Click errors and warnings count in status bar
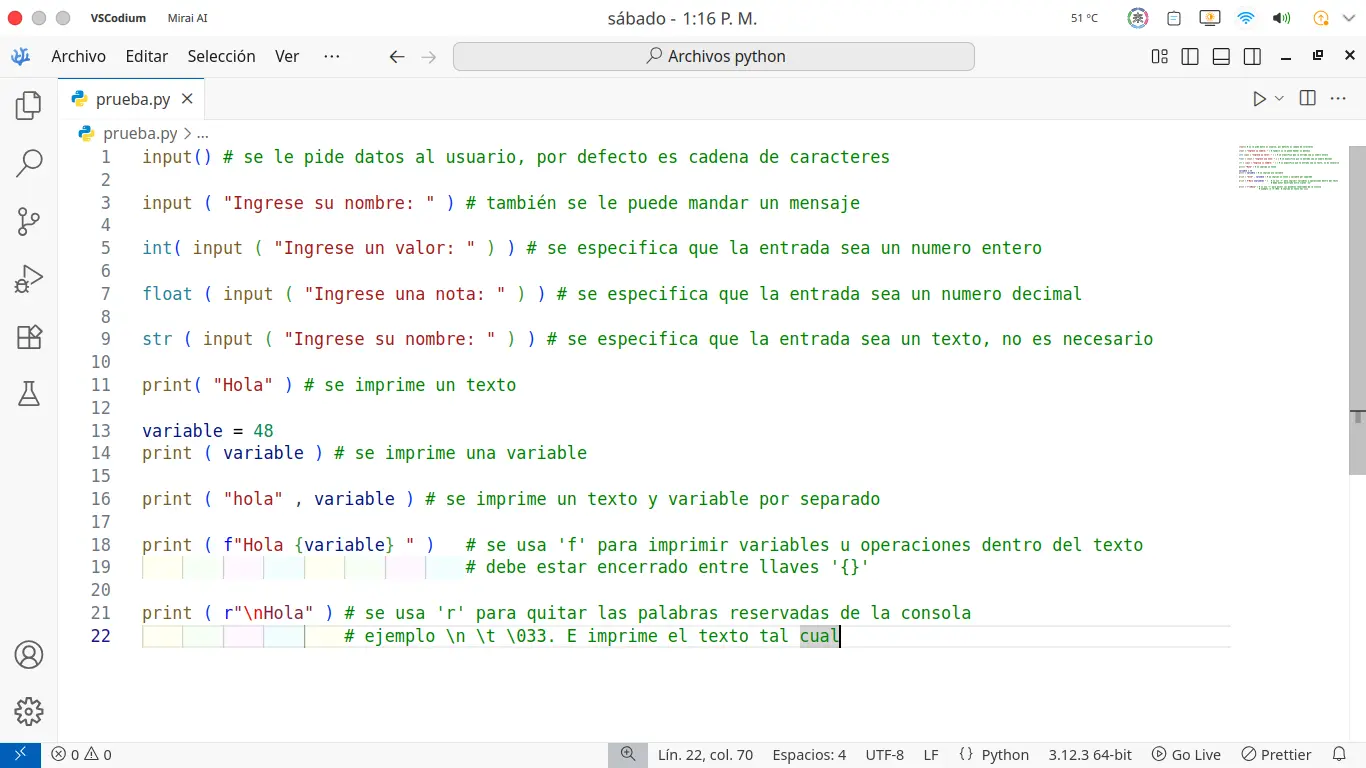1366x768 pixels. (82, 755)
